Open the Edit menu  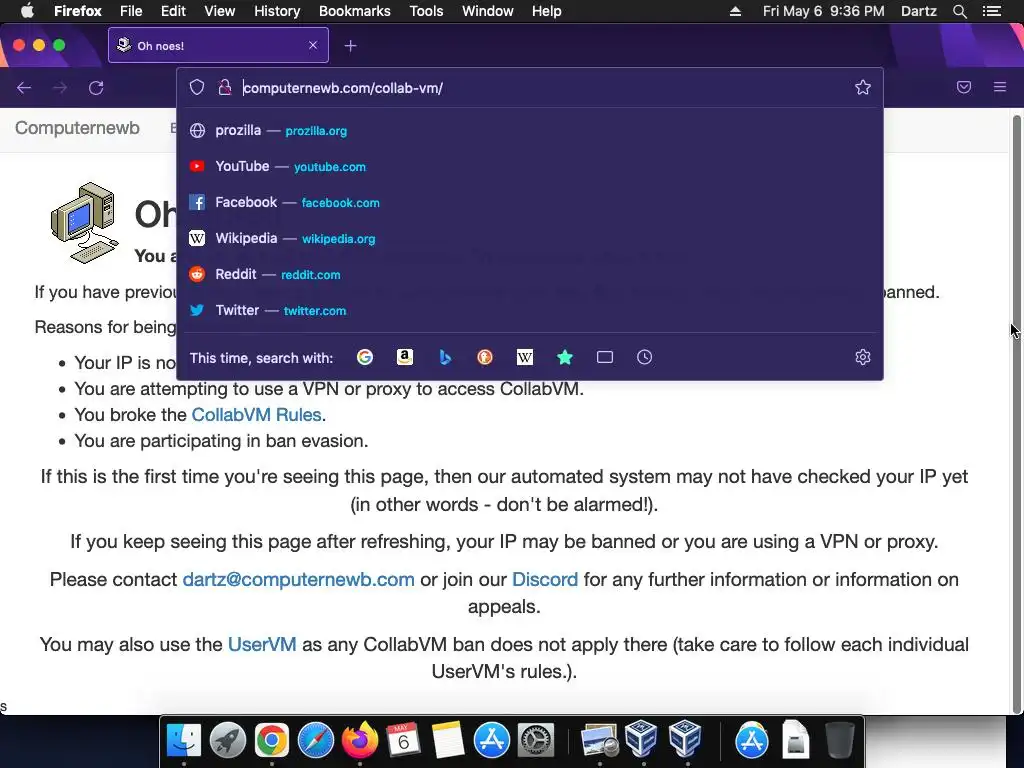coord(173,11)
